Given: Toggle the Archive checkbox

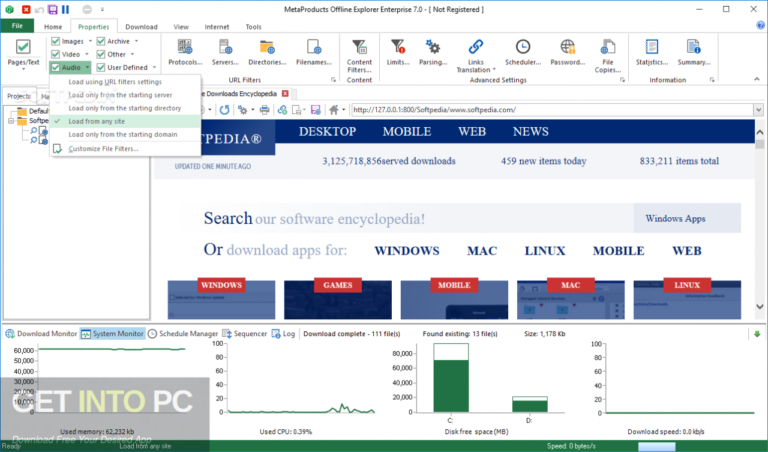Looking at the screenshot, I should [101, 41].
